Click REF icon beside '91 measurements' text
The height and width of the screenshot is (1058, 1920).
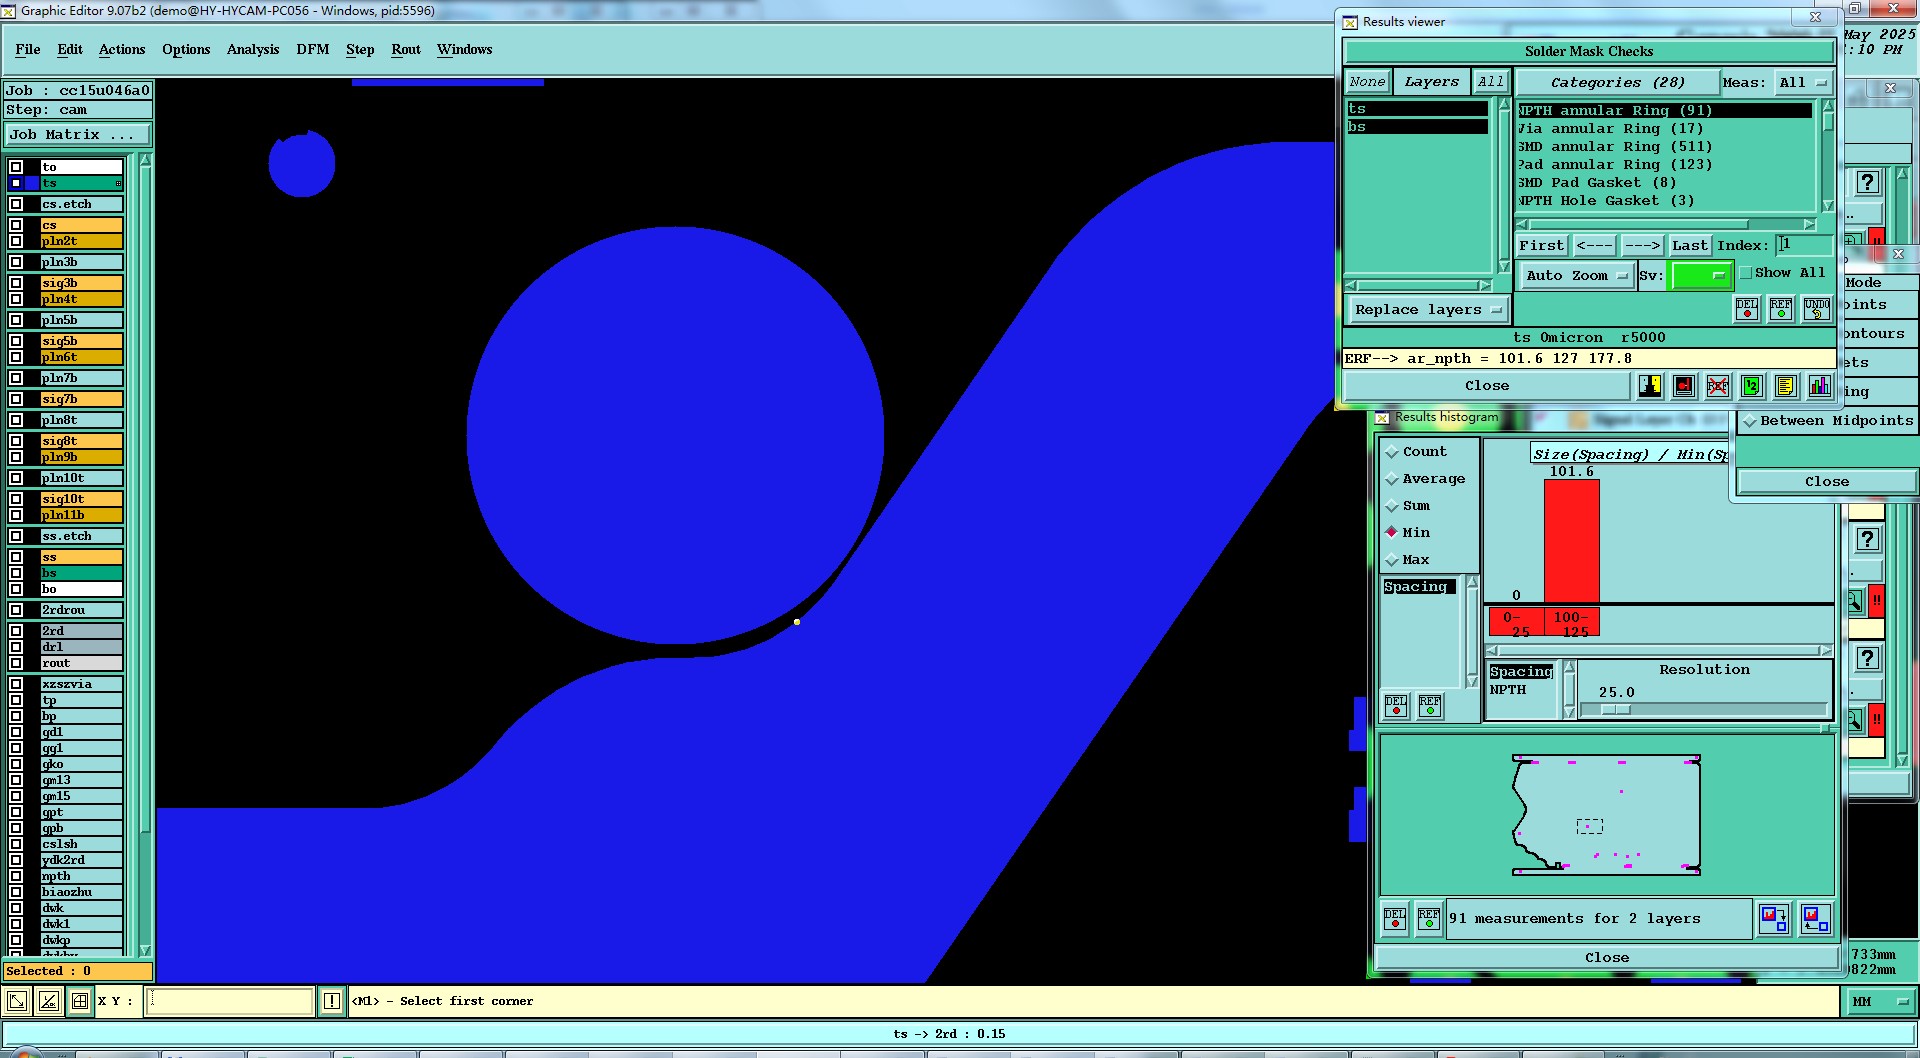tap(1429, 918)
